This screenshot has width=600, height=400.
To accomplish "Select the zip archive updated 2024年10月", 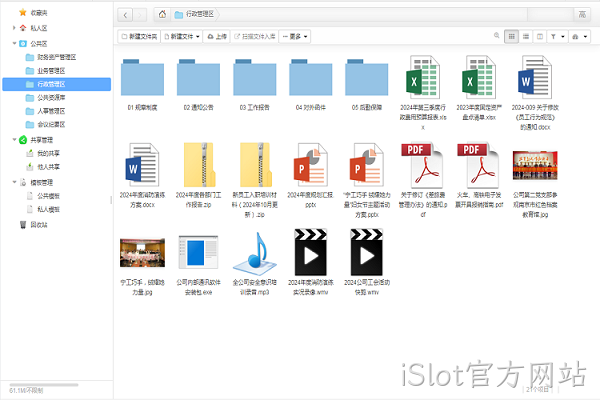I will (254, 165).
